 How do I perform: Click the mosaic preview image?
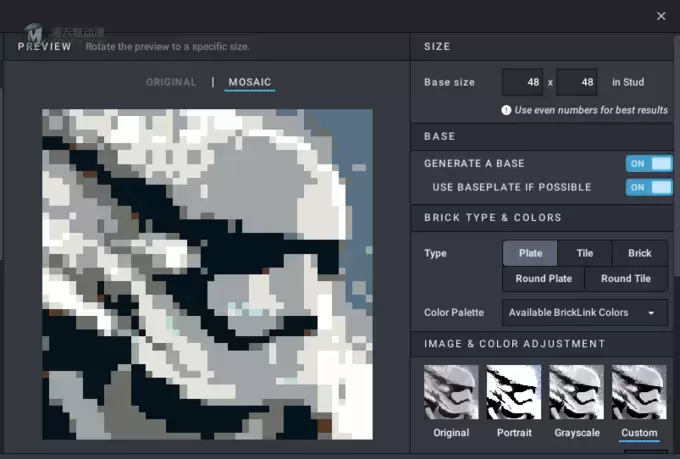click(x=207, y=274)
